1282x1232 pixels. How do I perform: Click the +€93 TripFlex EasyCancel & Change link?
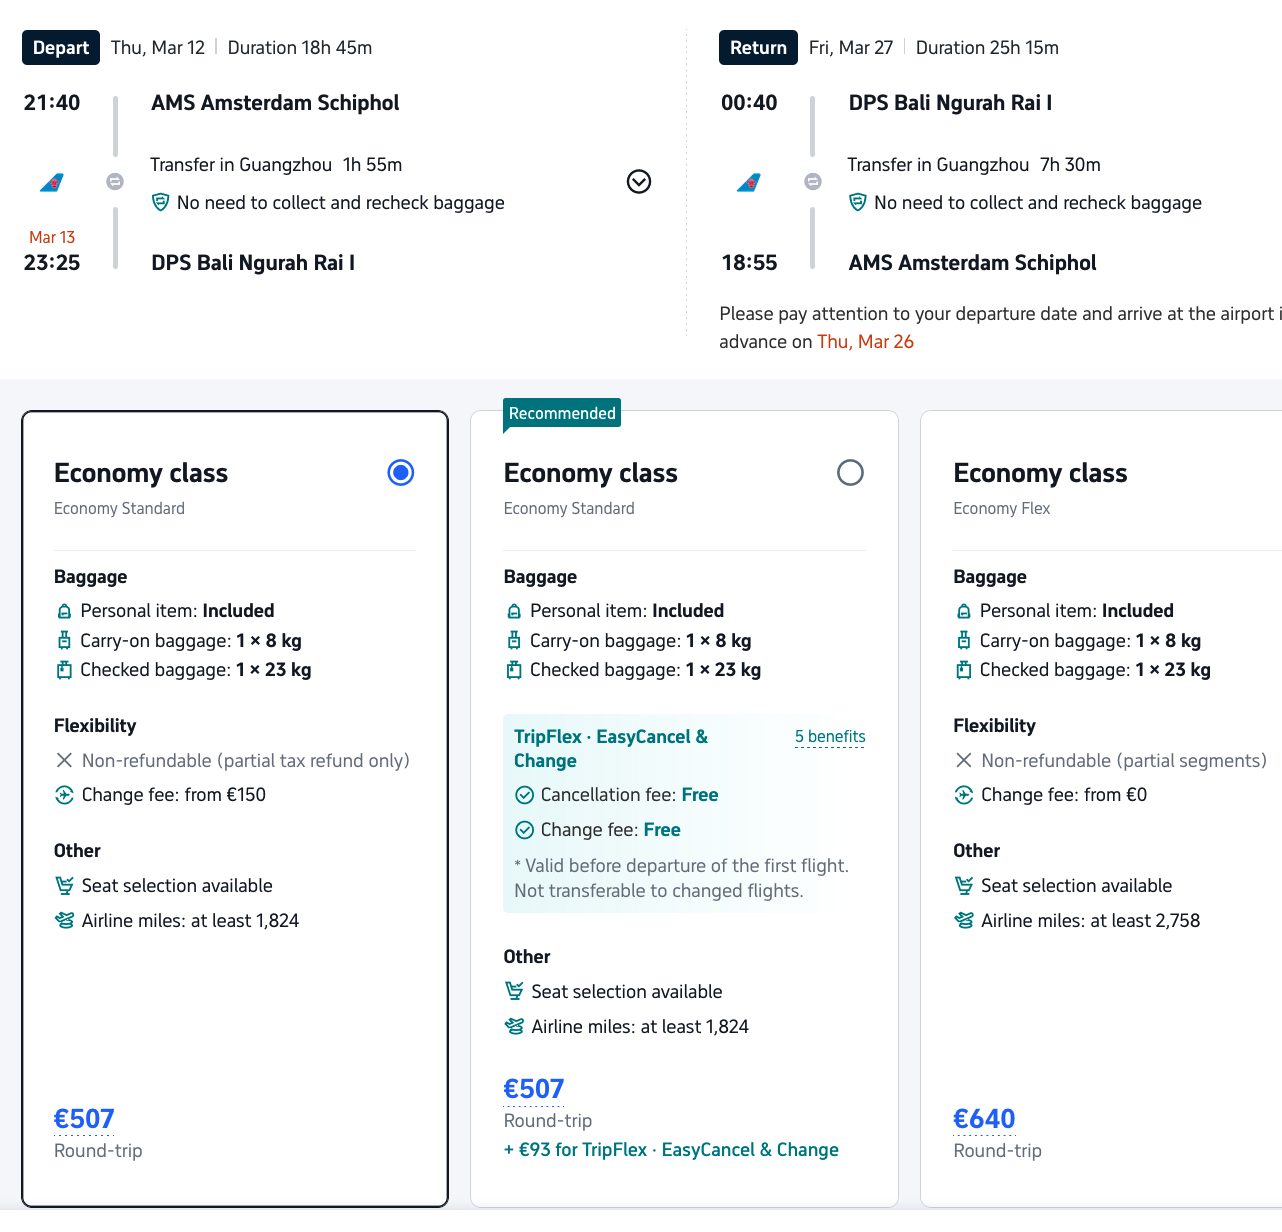pos(671,1150)
